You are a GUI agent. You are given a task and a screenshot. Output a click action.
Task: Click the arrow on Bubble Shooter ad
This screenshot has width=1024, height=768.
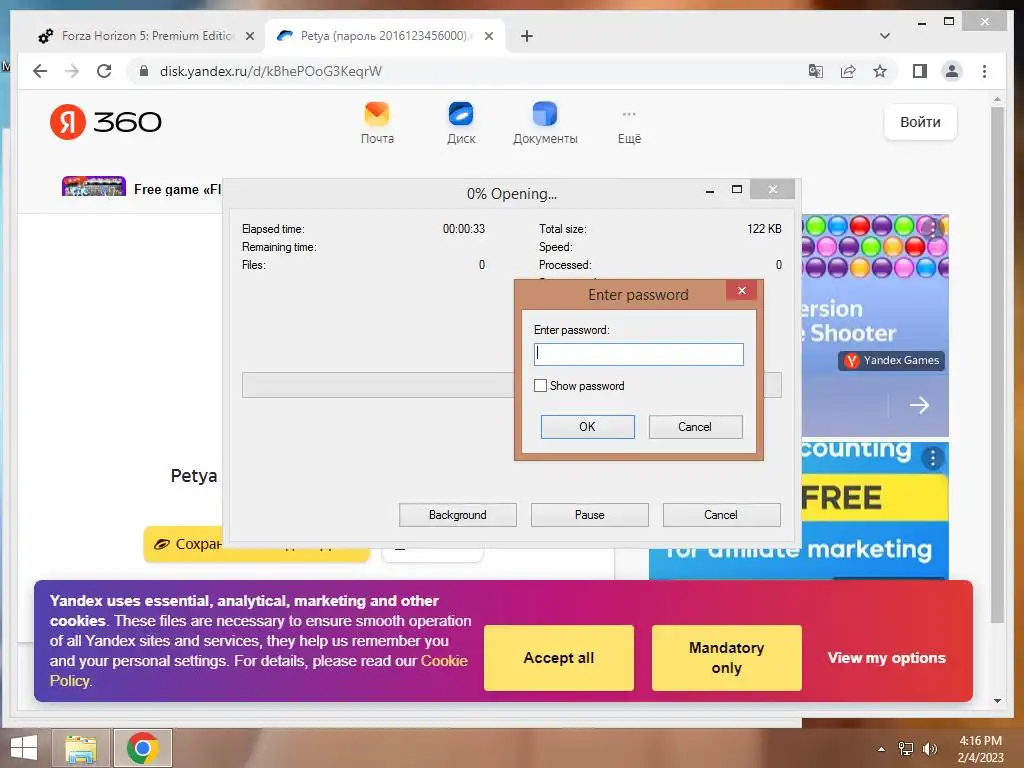pyautogui.click(x=919, y=405)
